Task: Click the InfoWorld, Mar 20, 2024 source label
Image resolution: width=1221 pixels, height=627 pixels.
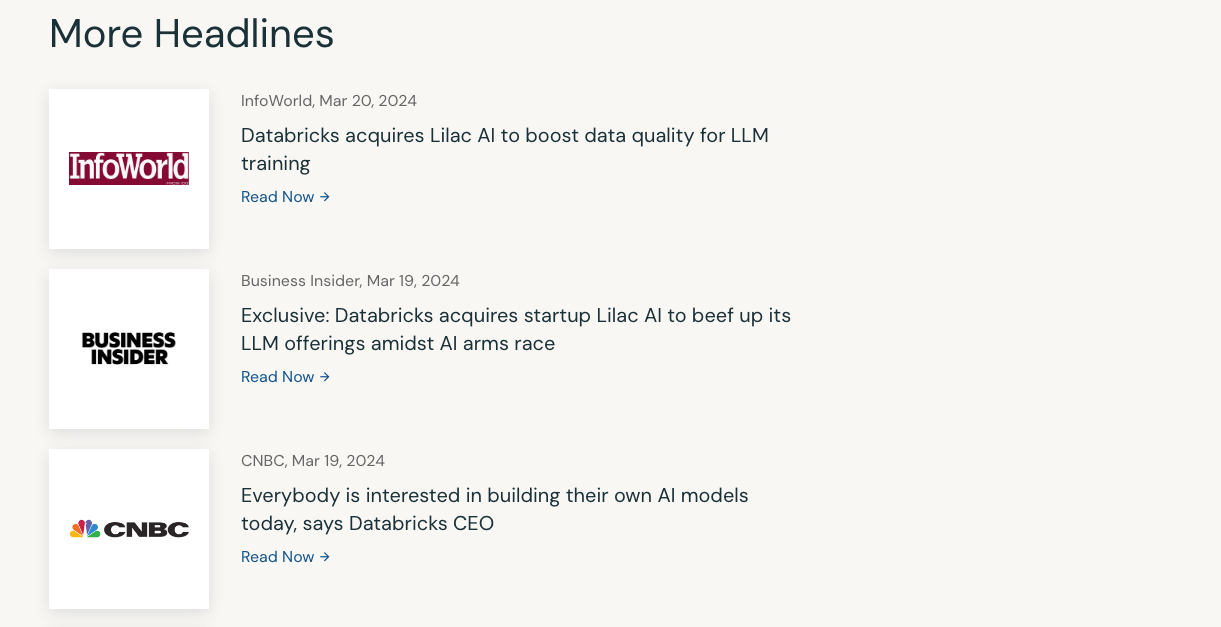Action: (x=328, y=100)
